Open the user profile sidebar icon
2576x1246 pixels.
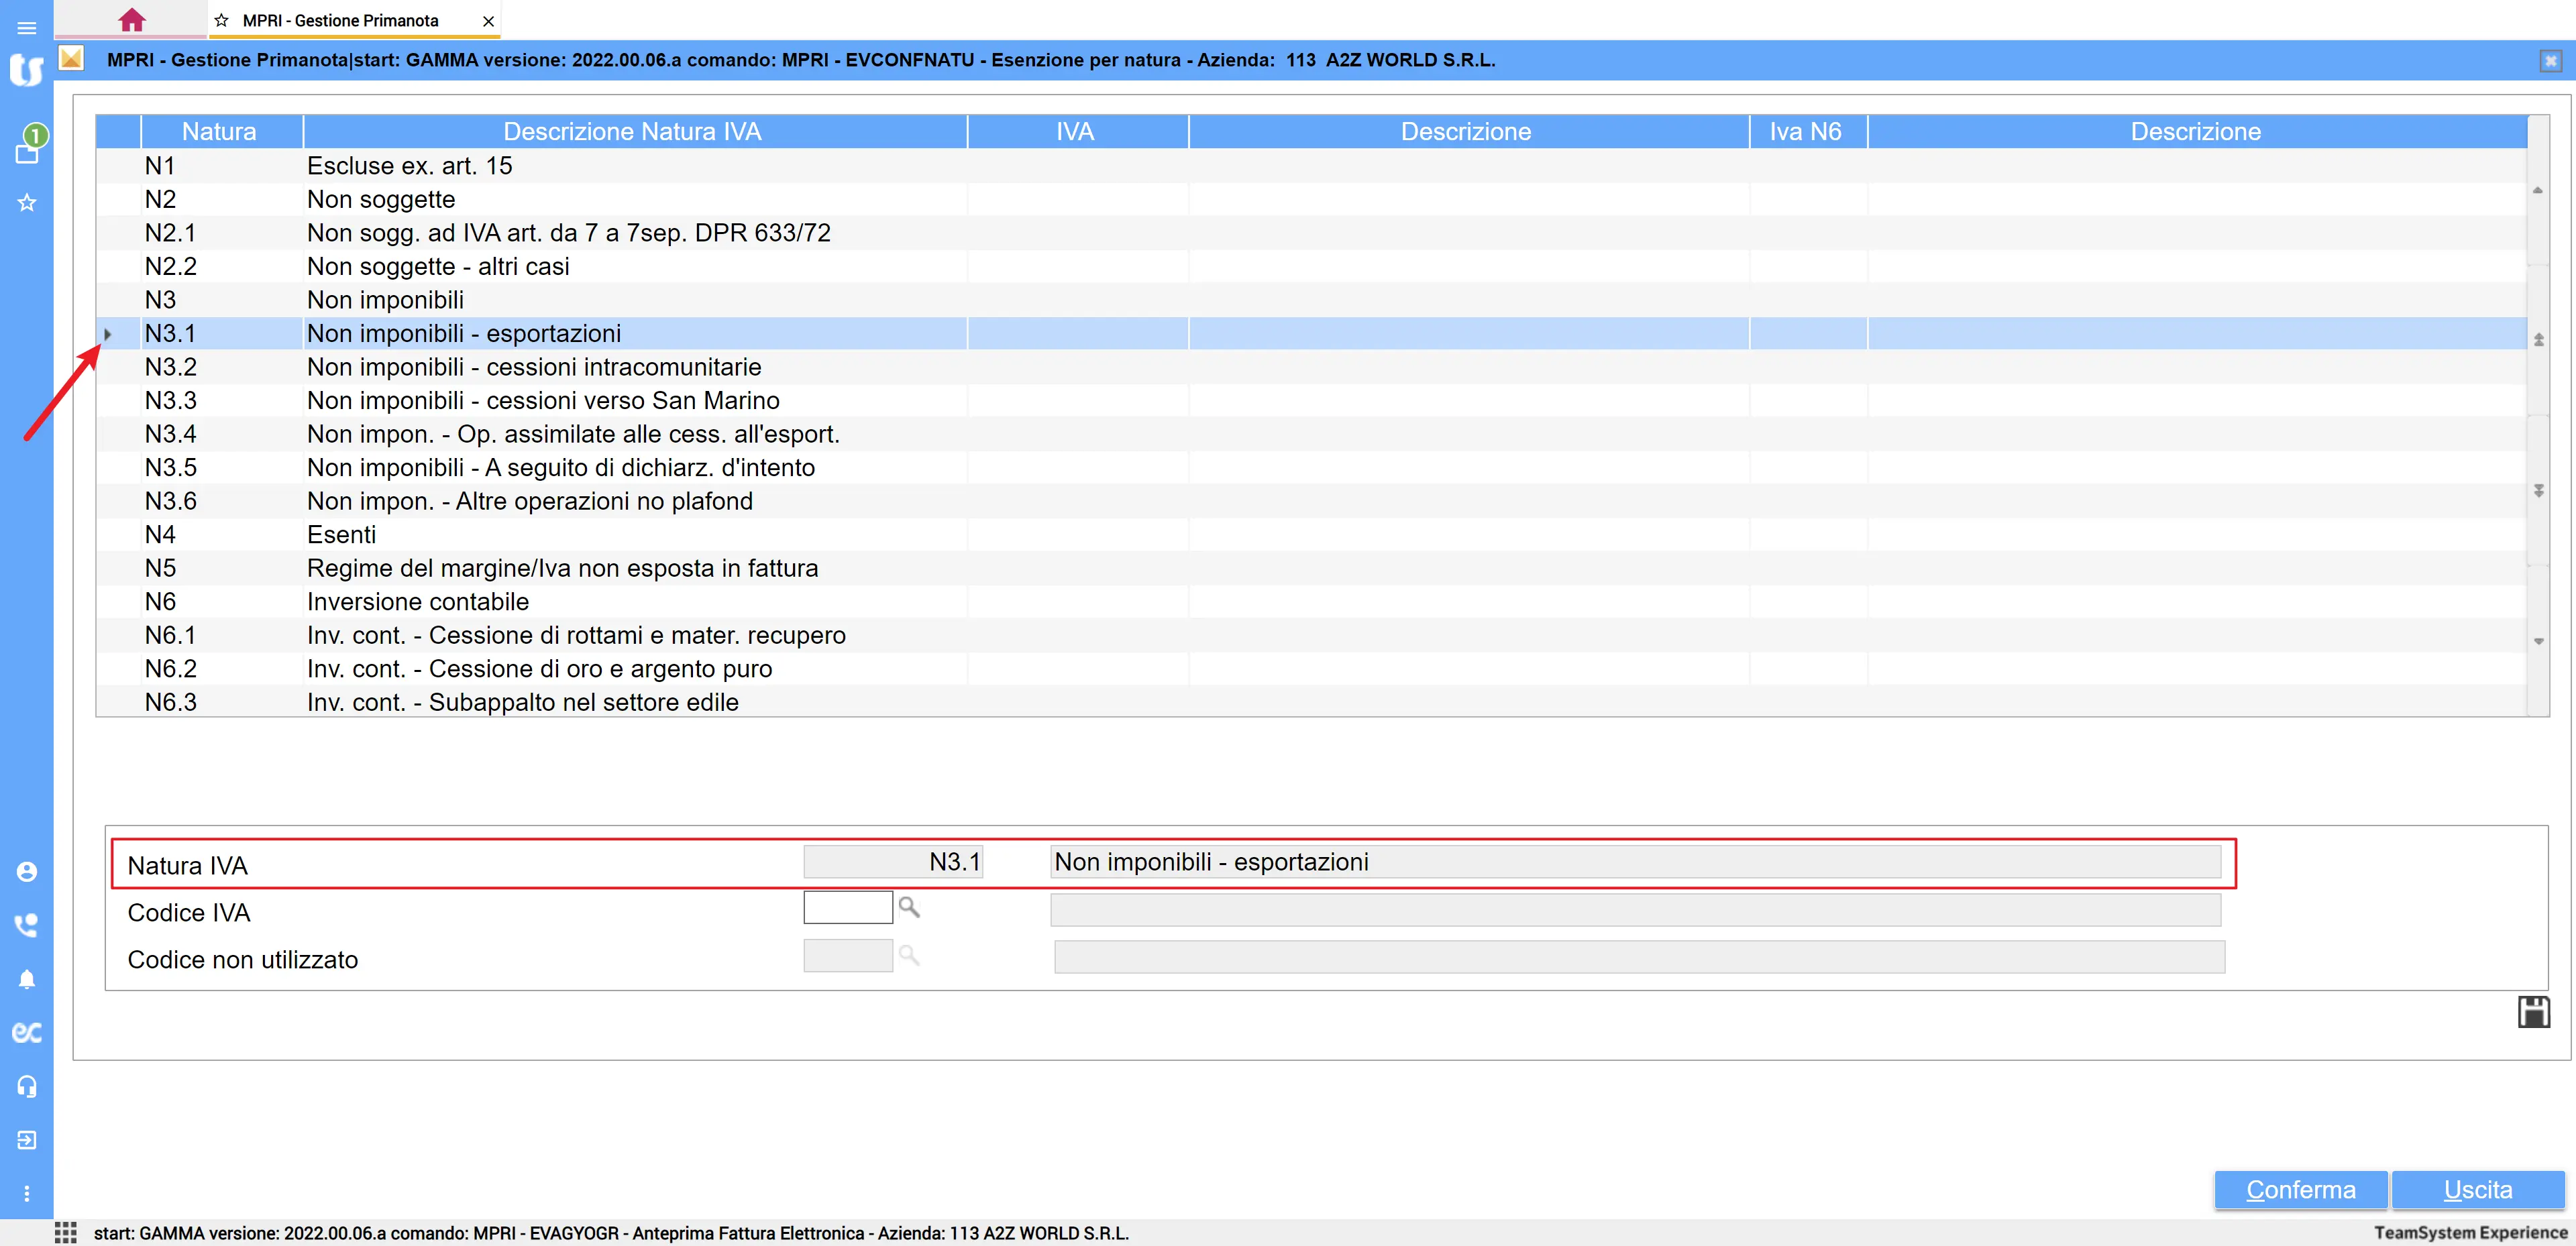(27, 872)
